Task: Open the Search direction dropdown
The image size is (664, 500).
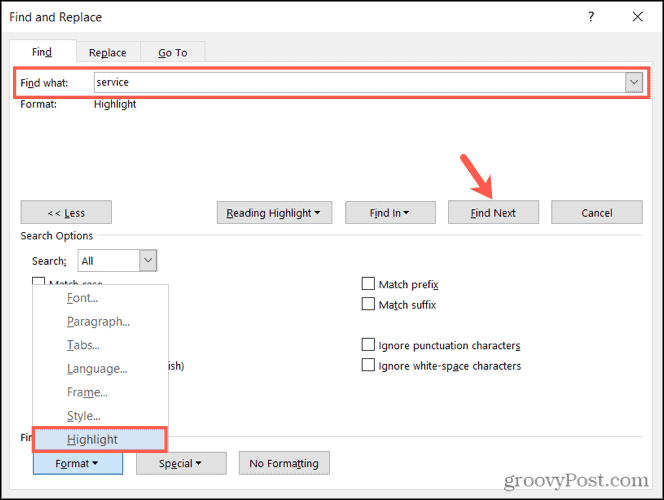Action: [147, 261]
